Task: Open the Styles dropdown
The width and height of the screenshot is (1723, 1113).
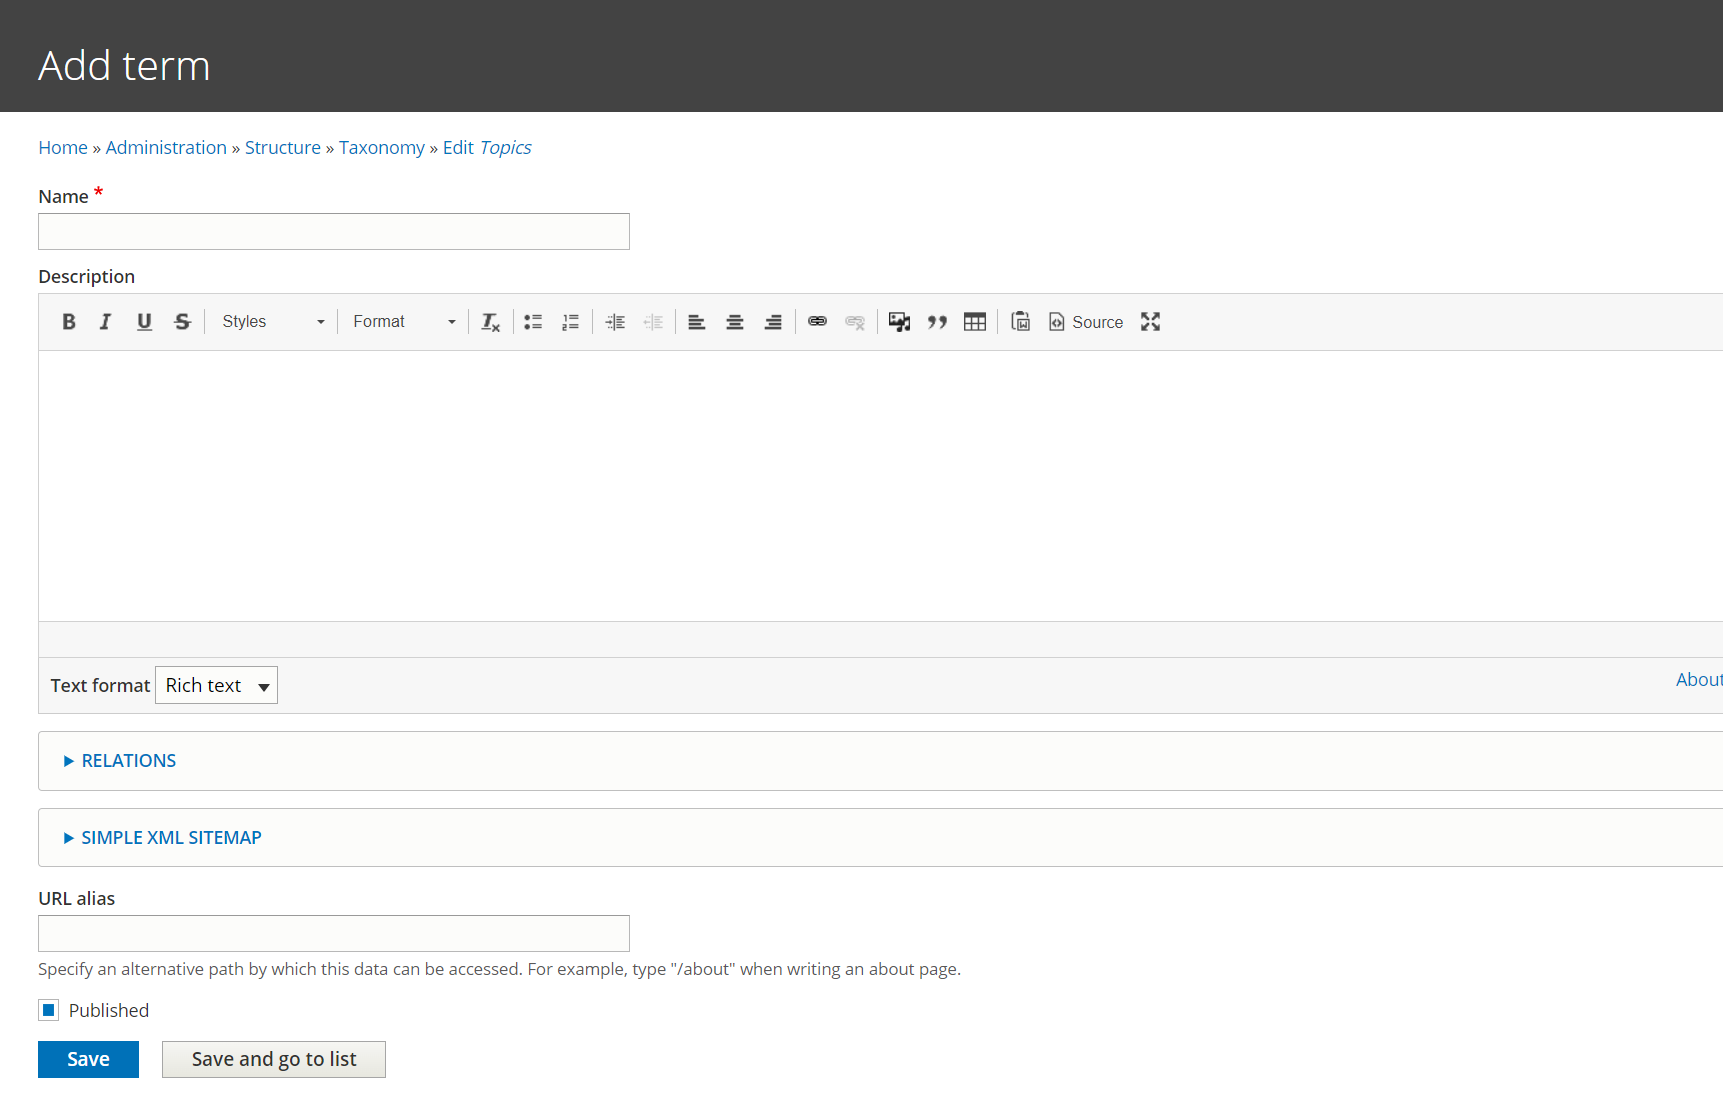Action: 273,322
